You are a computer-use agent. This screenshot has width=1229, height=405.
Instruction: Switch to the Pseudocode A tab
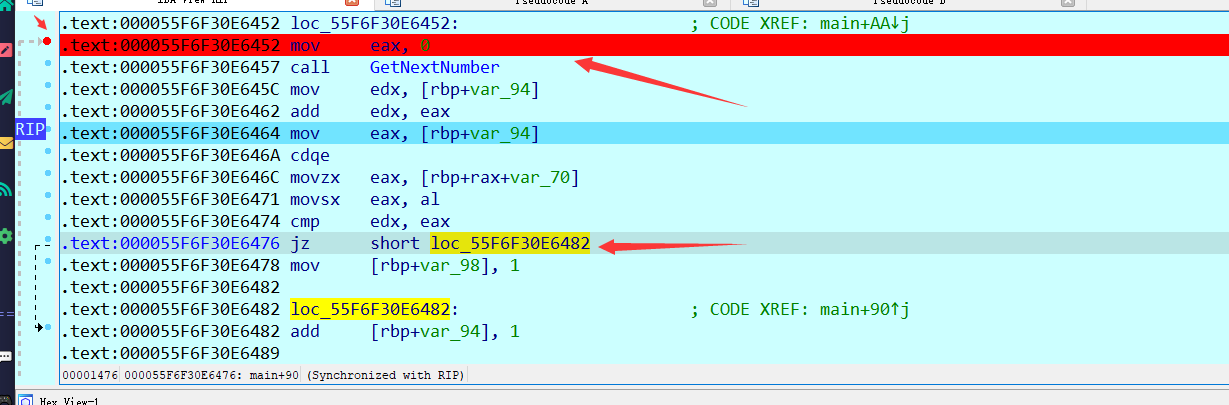point(540,4)
